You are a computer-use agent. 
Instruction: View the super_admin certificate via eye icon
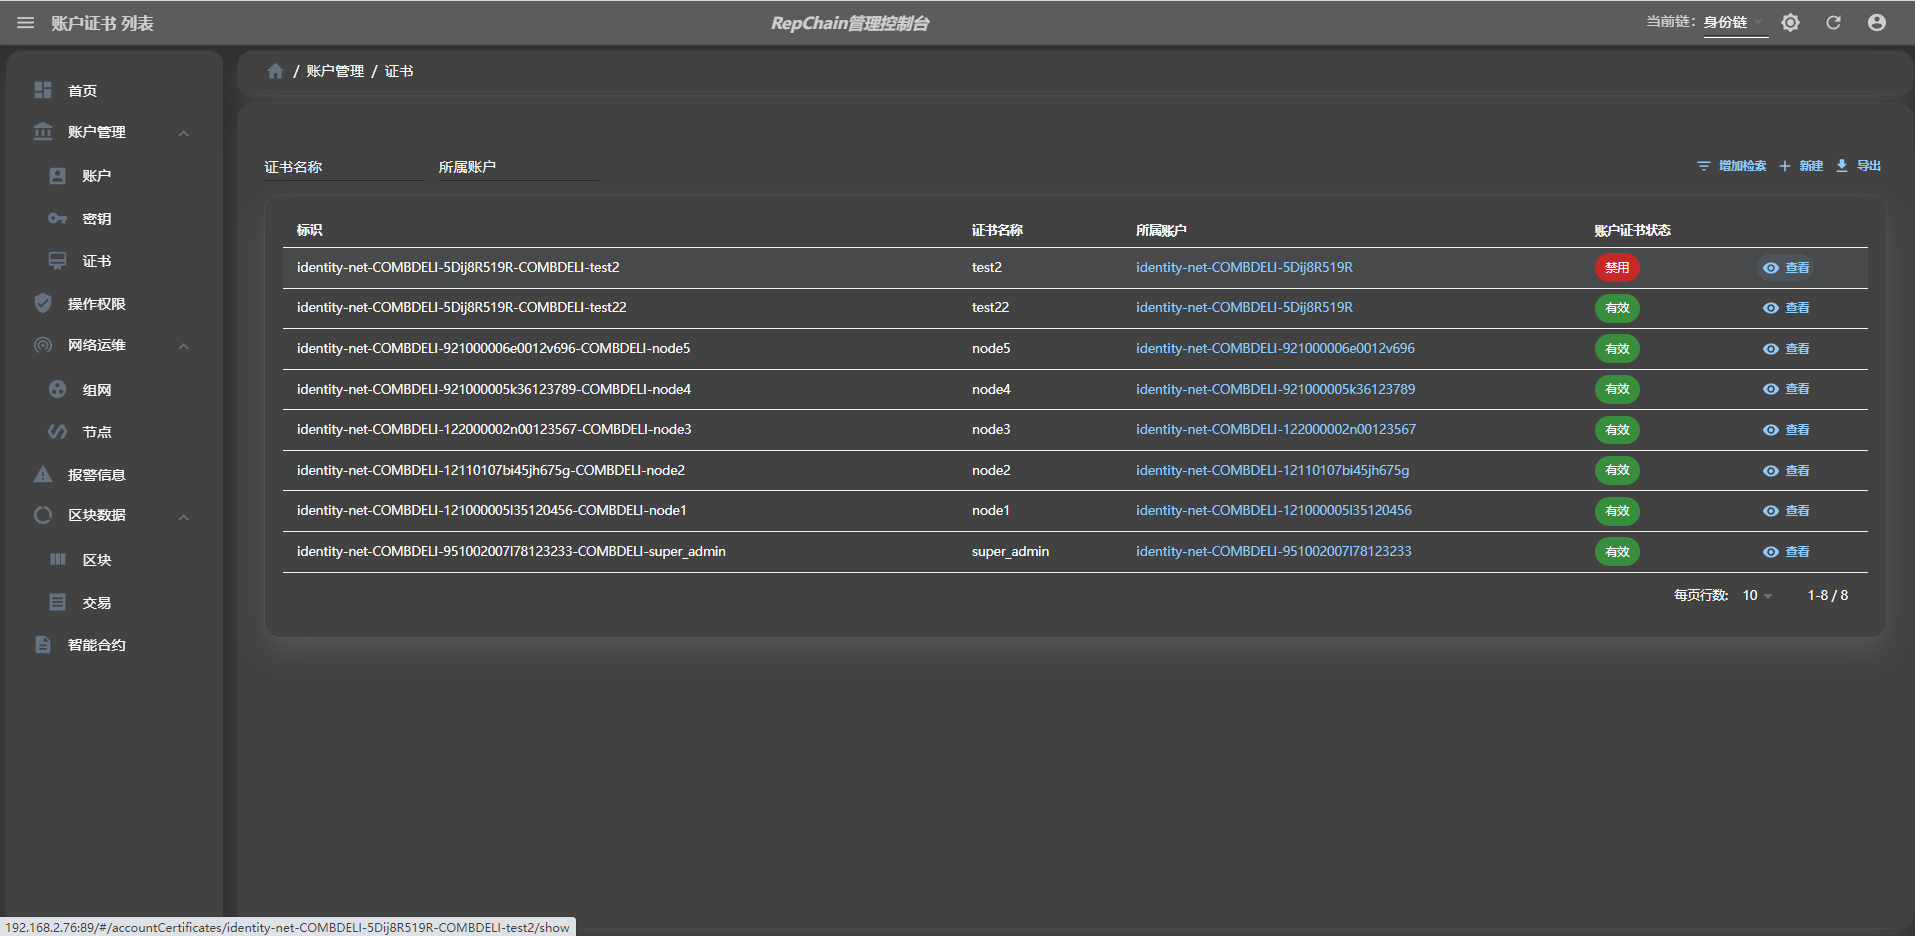[1771, 552]
